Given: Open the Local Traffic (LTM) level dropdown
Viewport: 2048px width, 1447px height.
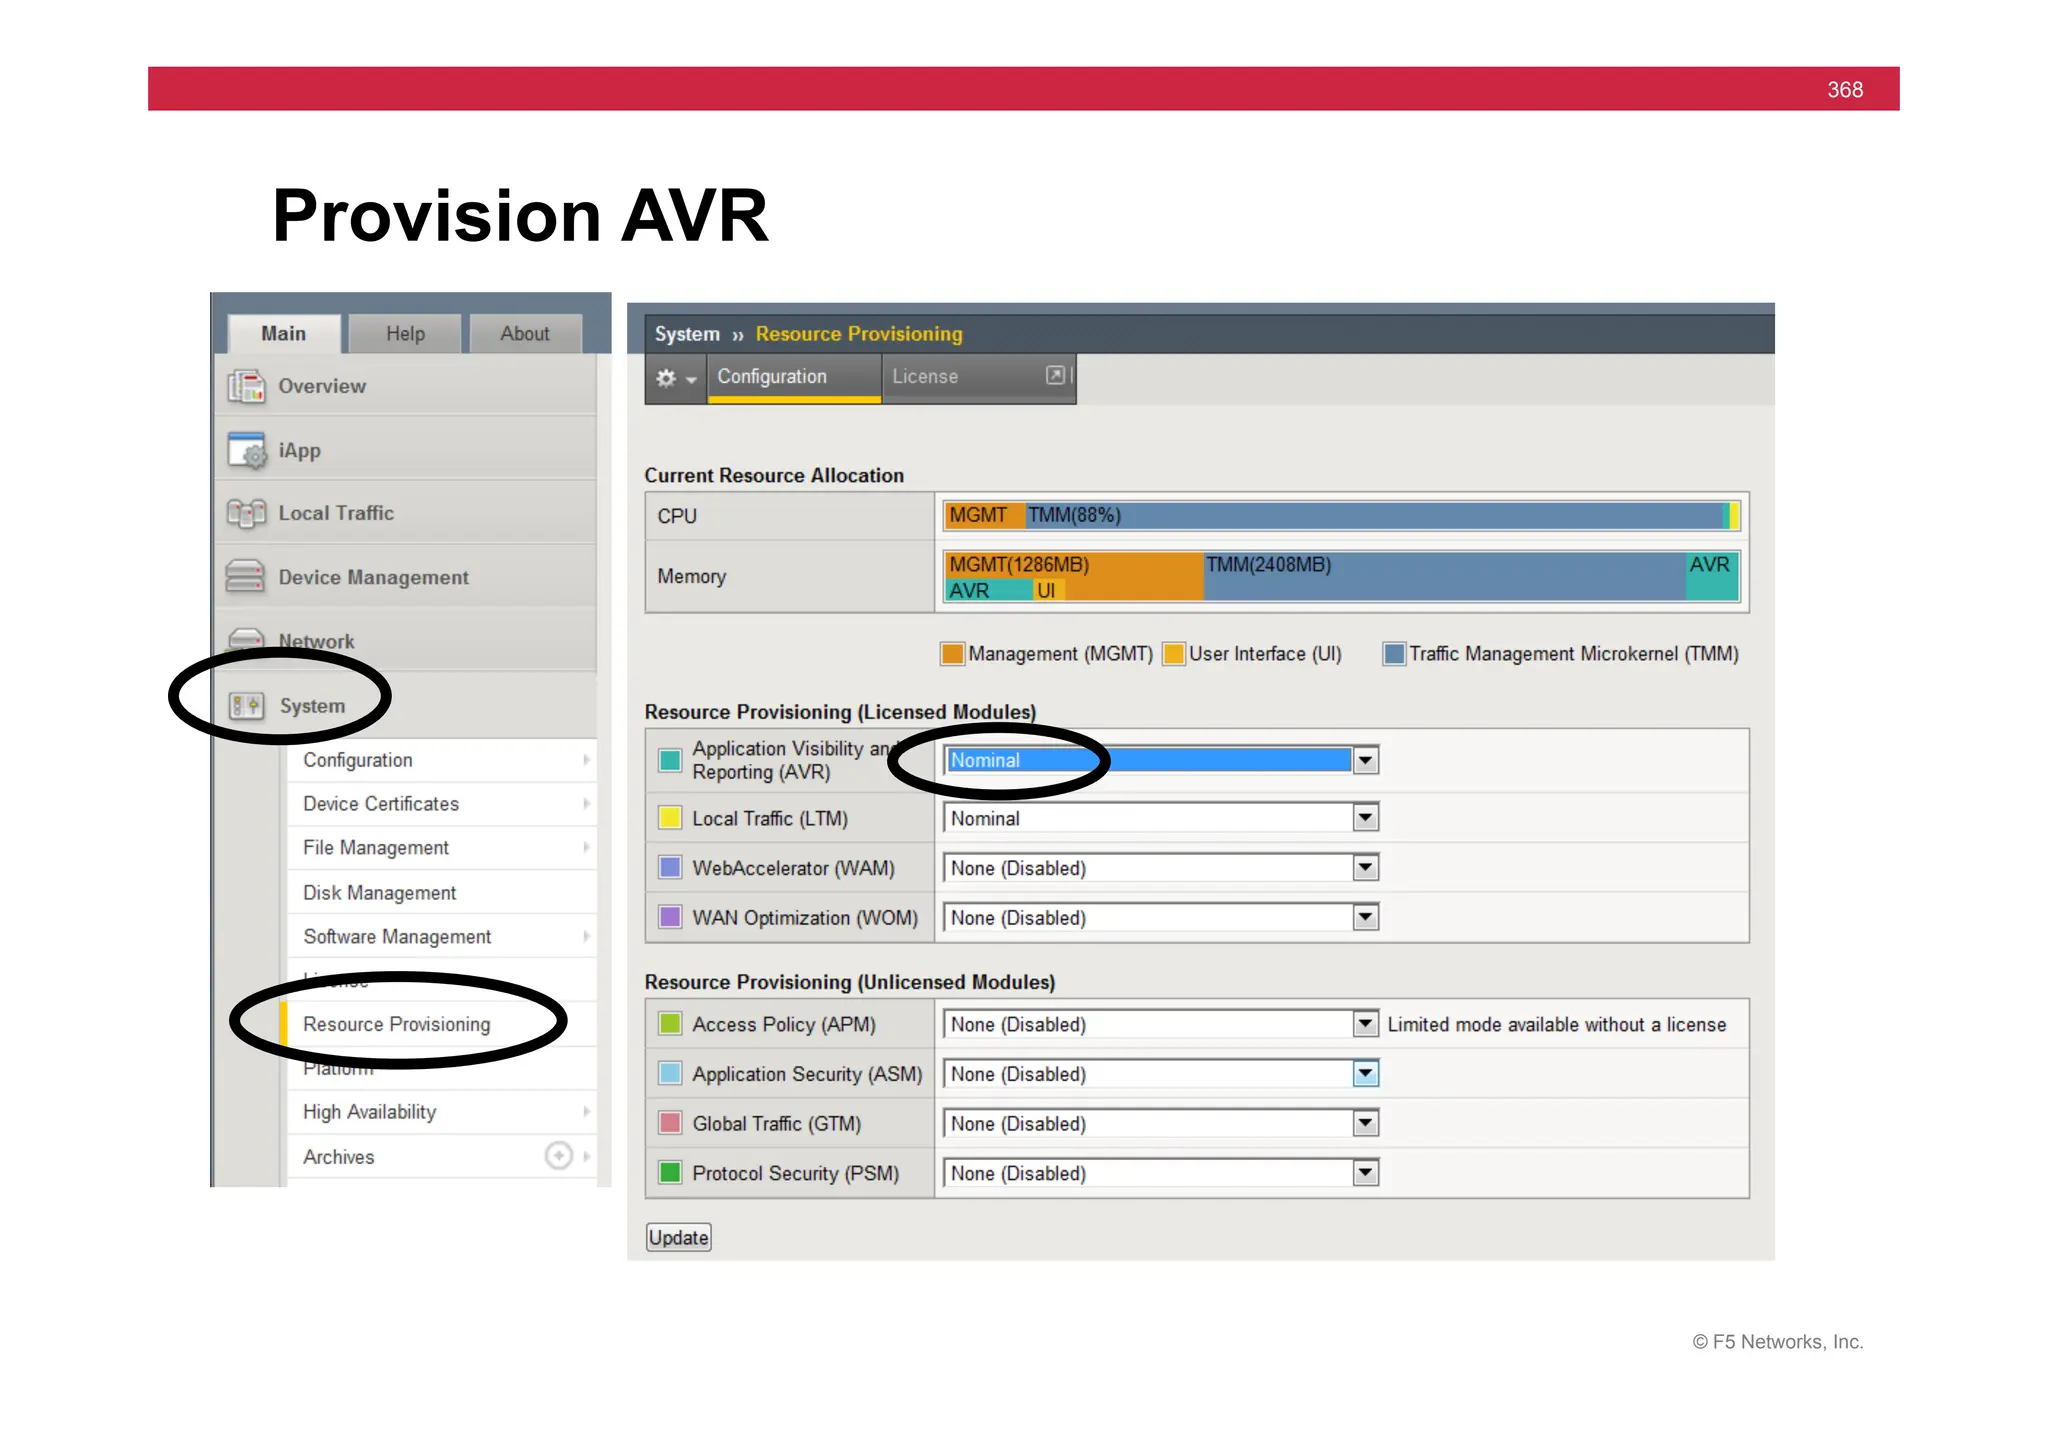Looking at the screenshot, I should click(x=1162, y=818).
